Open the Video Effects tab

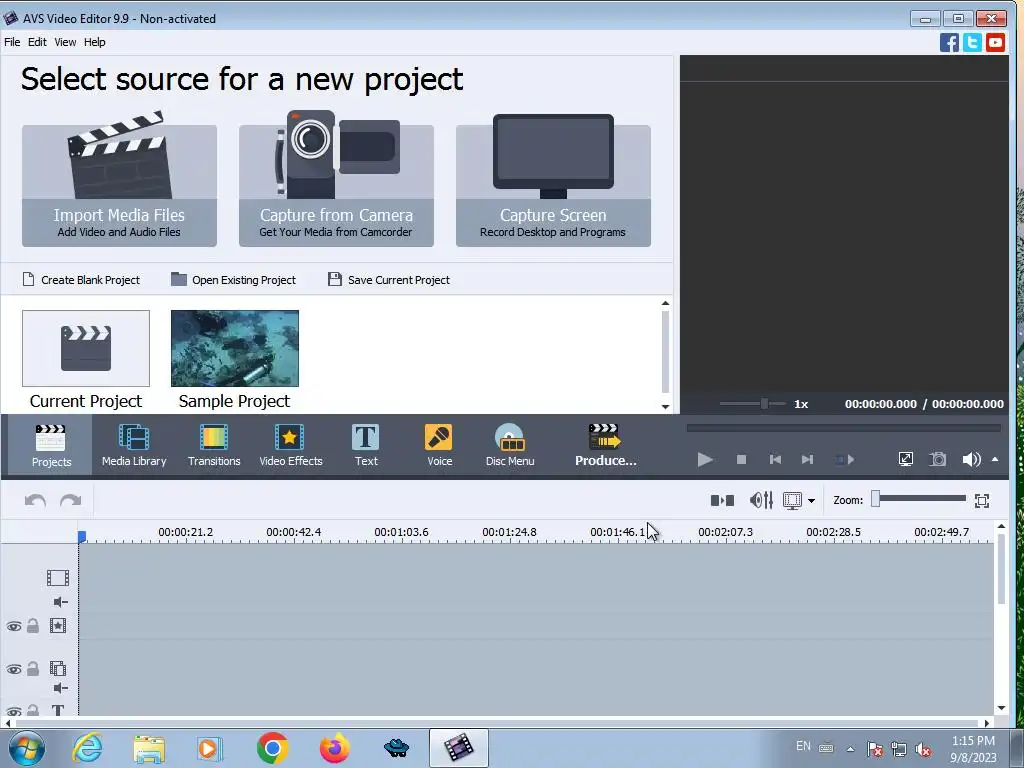tap(291, 445)
